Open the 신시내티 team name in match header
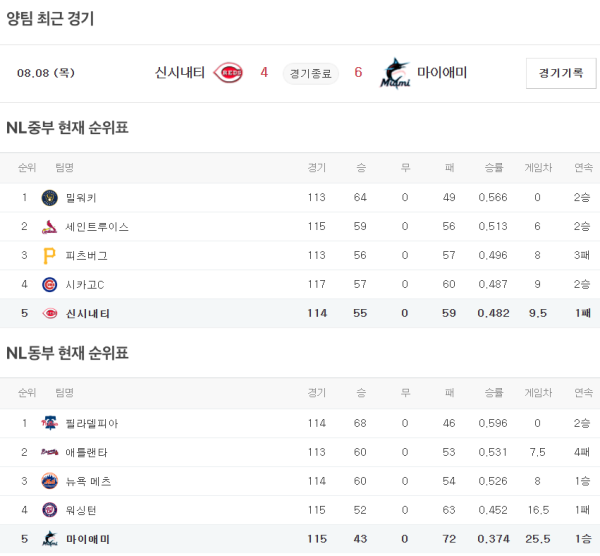The image size is (600, 556). click(x=180, y=72)
